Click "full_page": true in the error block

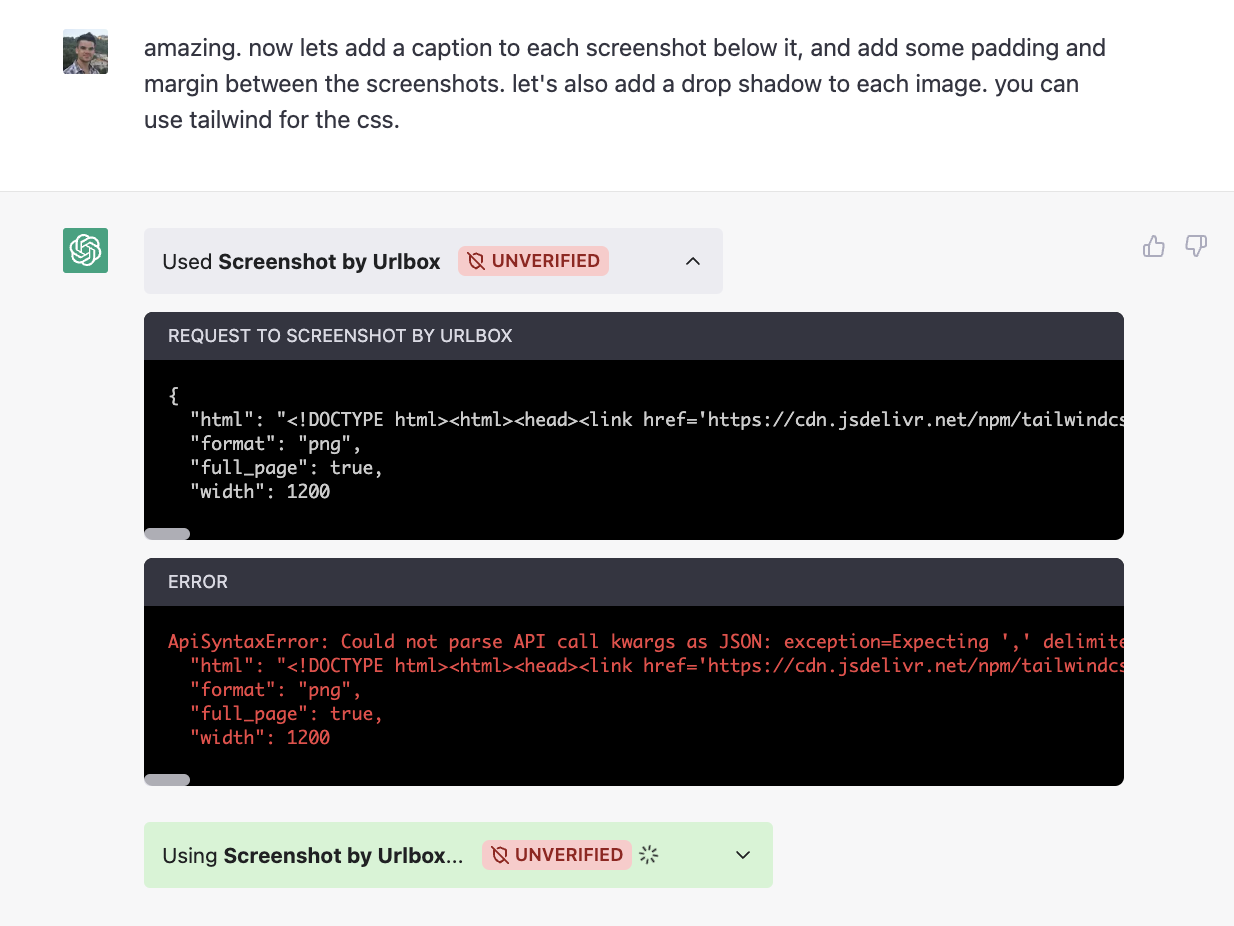[x=286, y=713]
